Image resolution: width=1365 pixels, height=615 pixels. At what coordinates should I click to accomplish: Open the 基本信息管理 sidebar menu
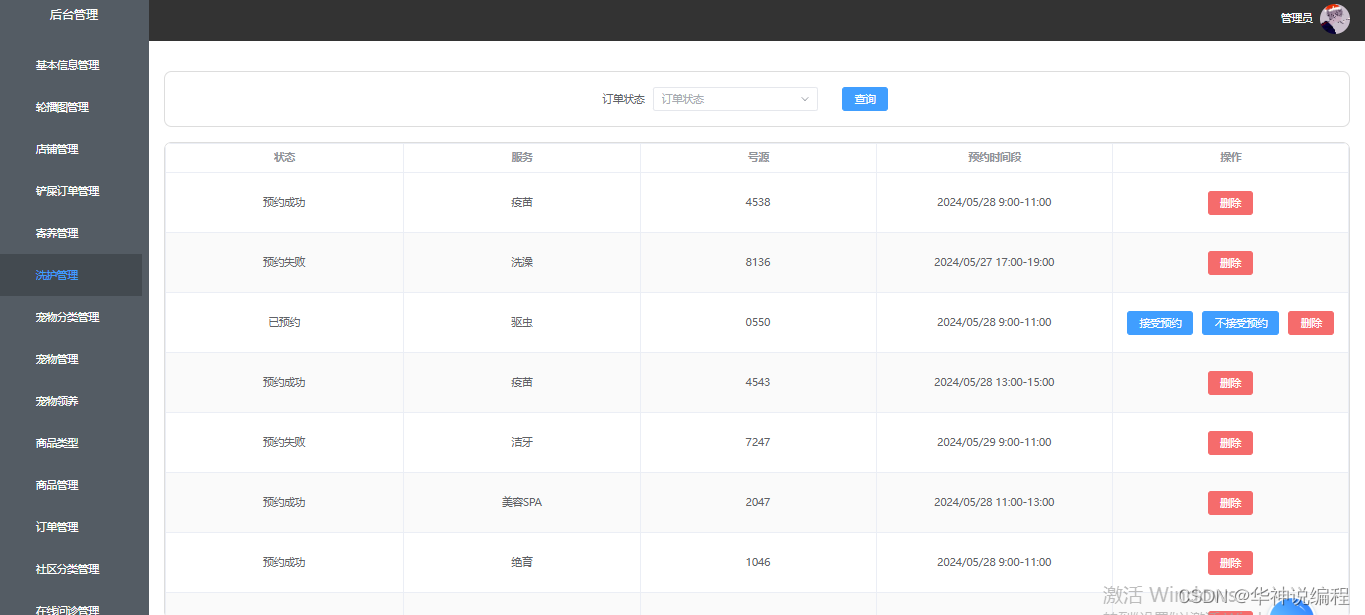pos(67,65)
